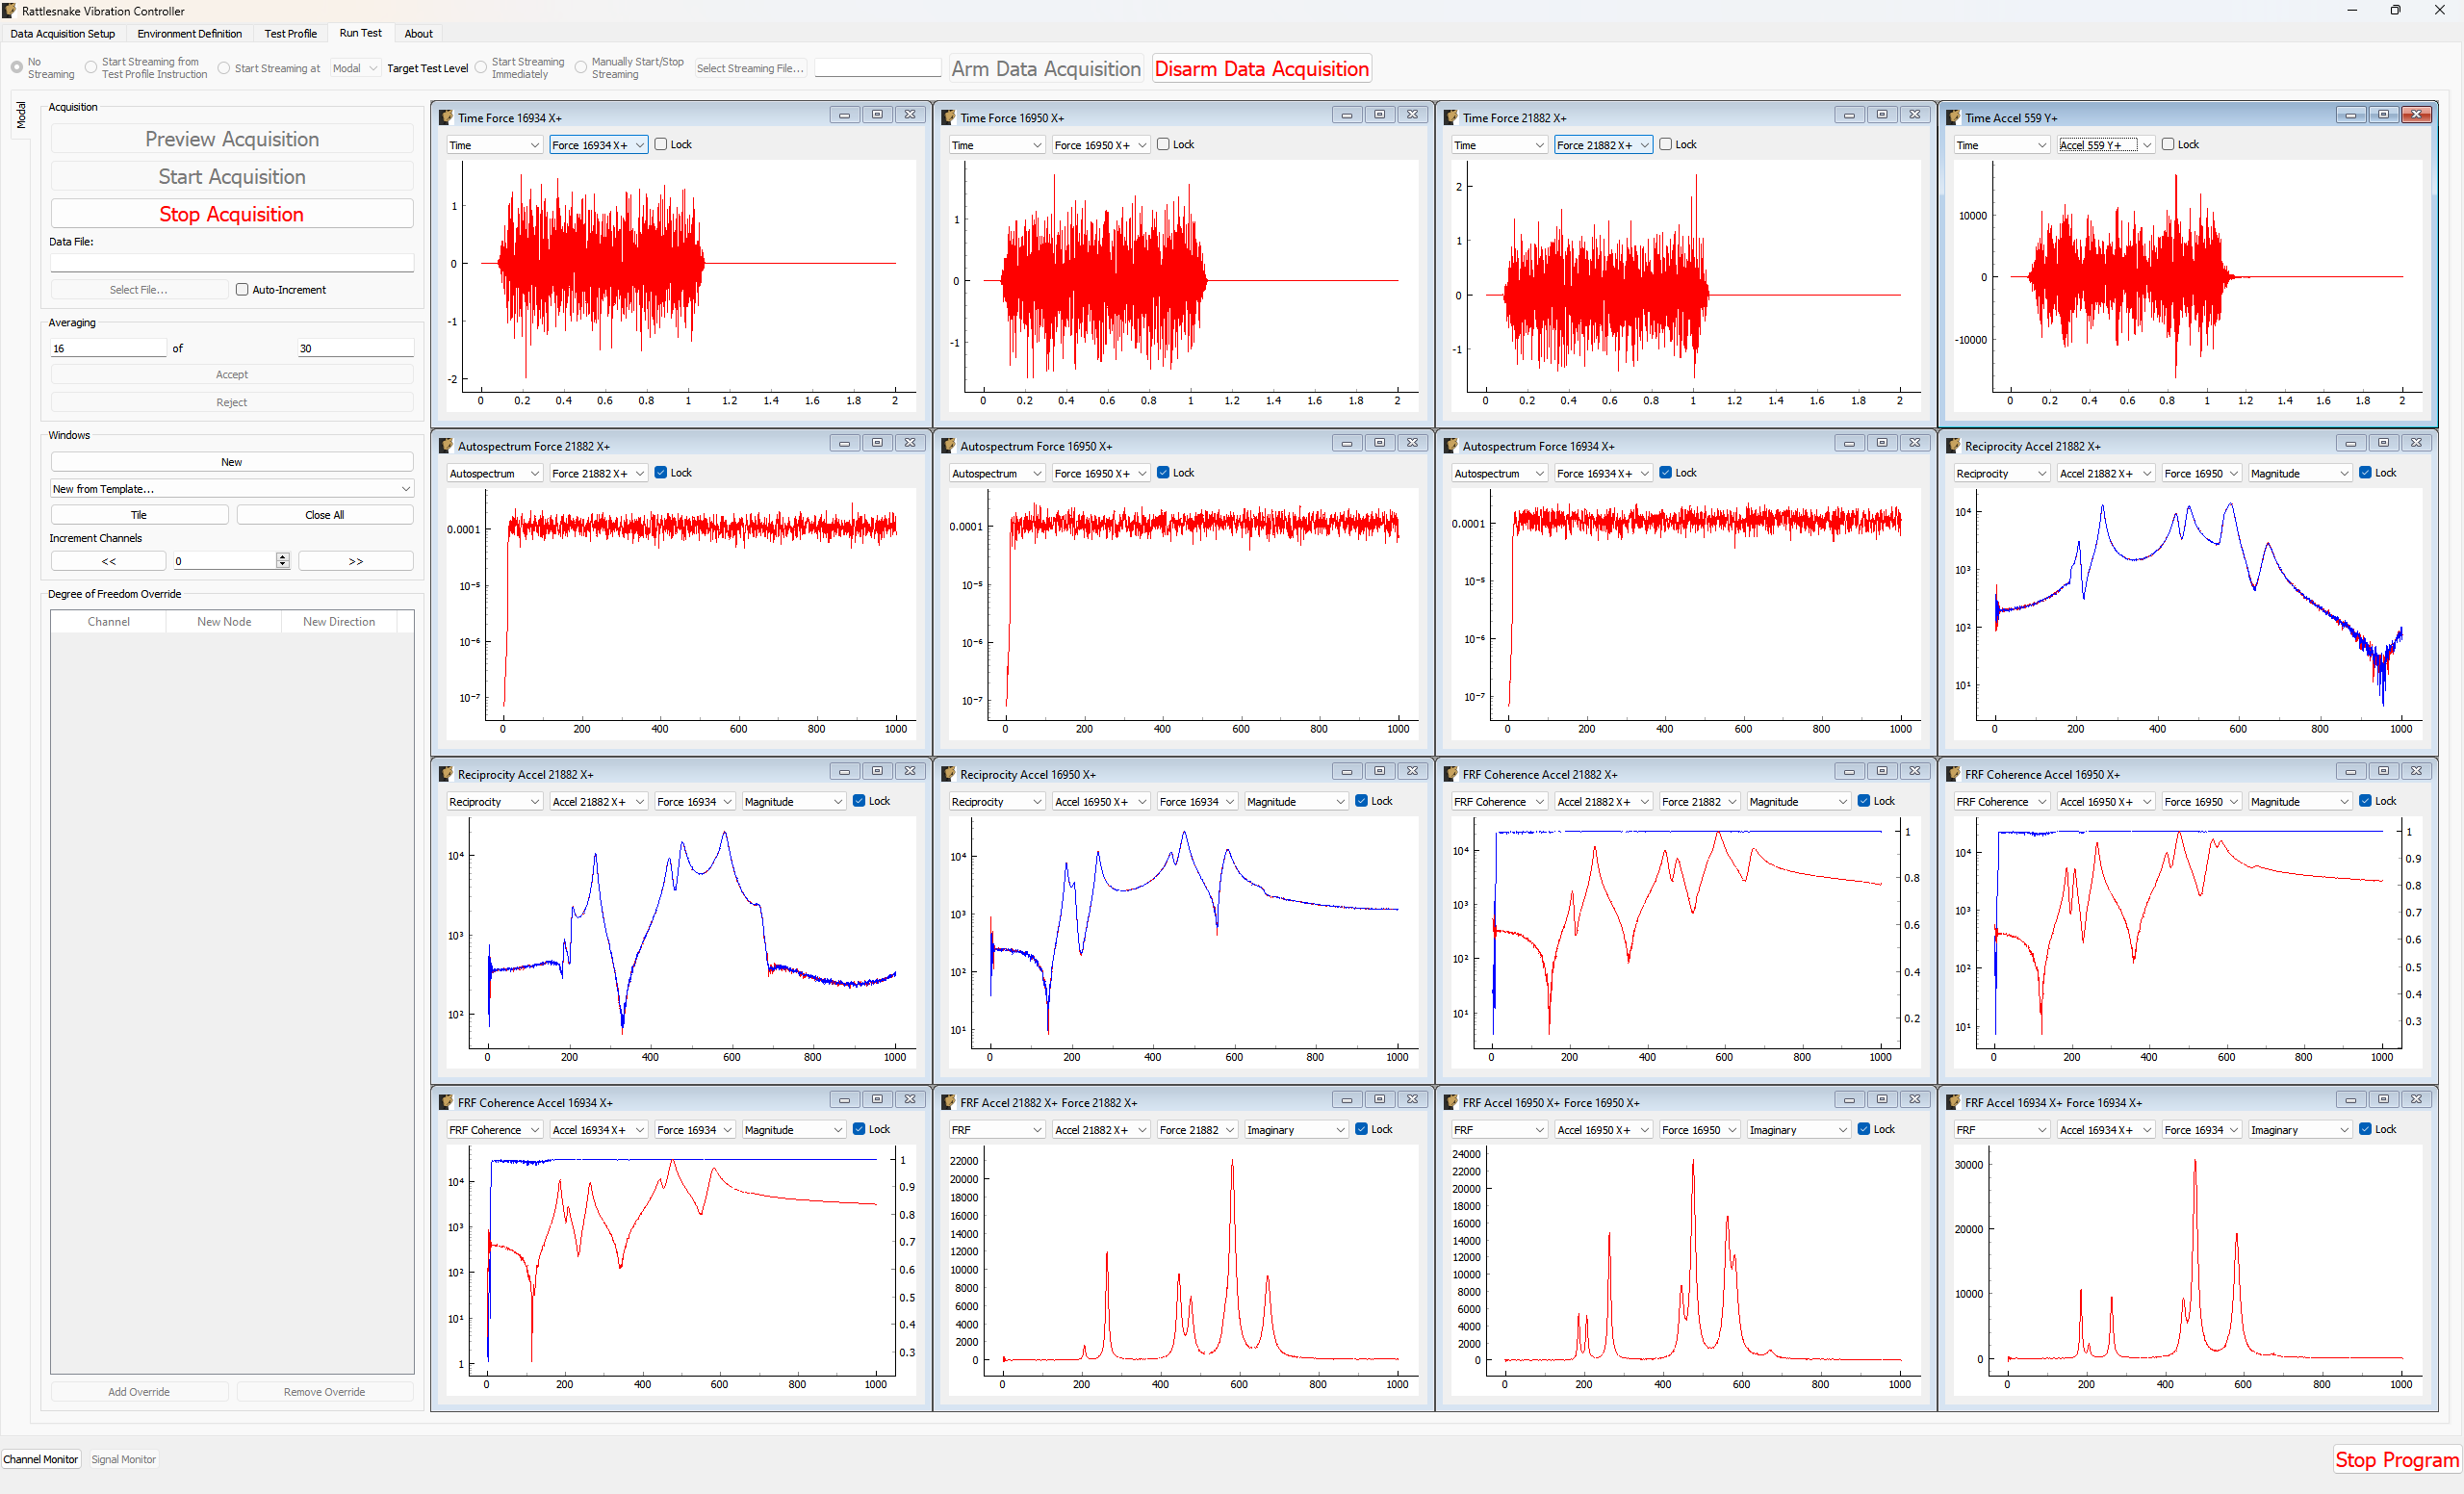Minimize the Time Force 16934 X+ plot window

click(843, 114)
